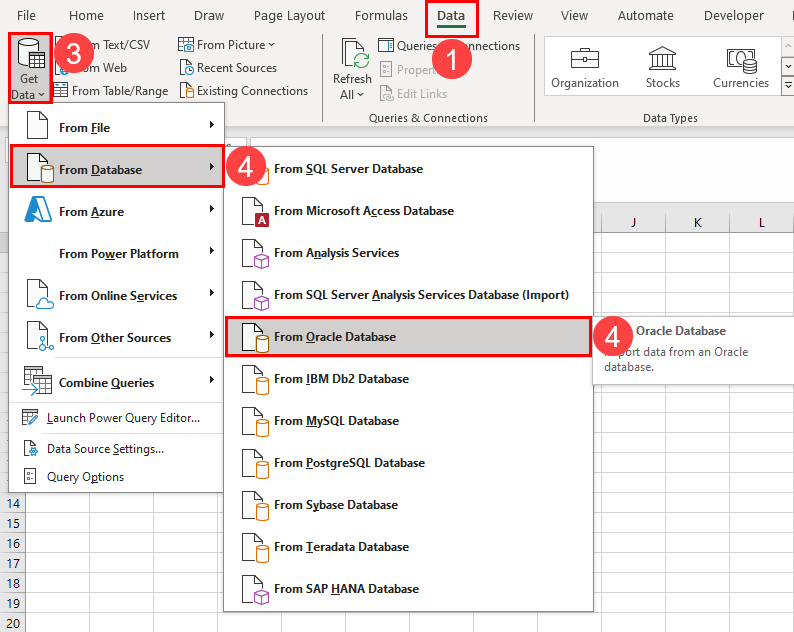Open the Page Layout tab
This screenshot has width=794, height=632.
point(289,16)
